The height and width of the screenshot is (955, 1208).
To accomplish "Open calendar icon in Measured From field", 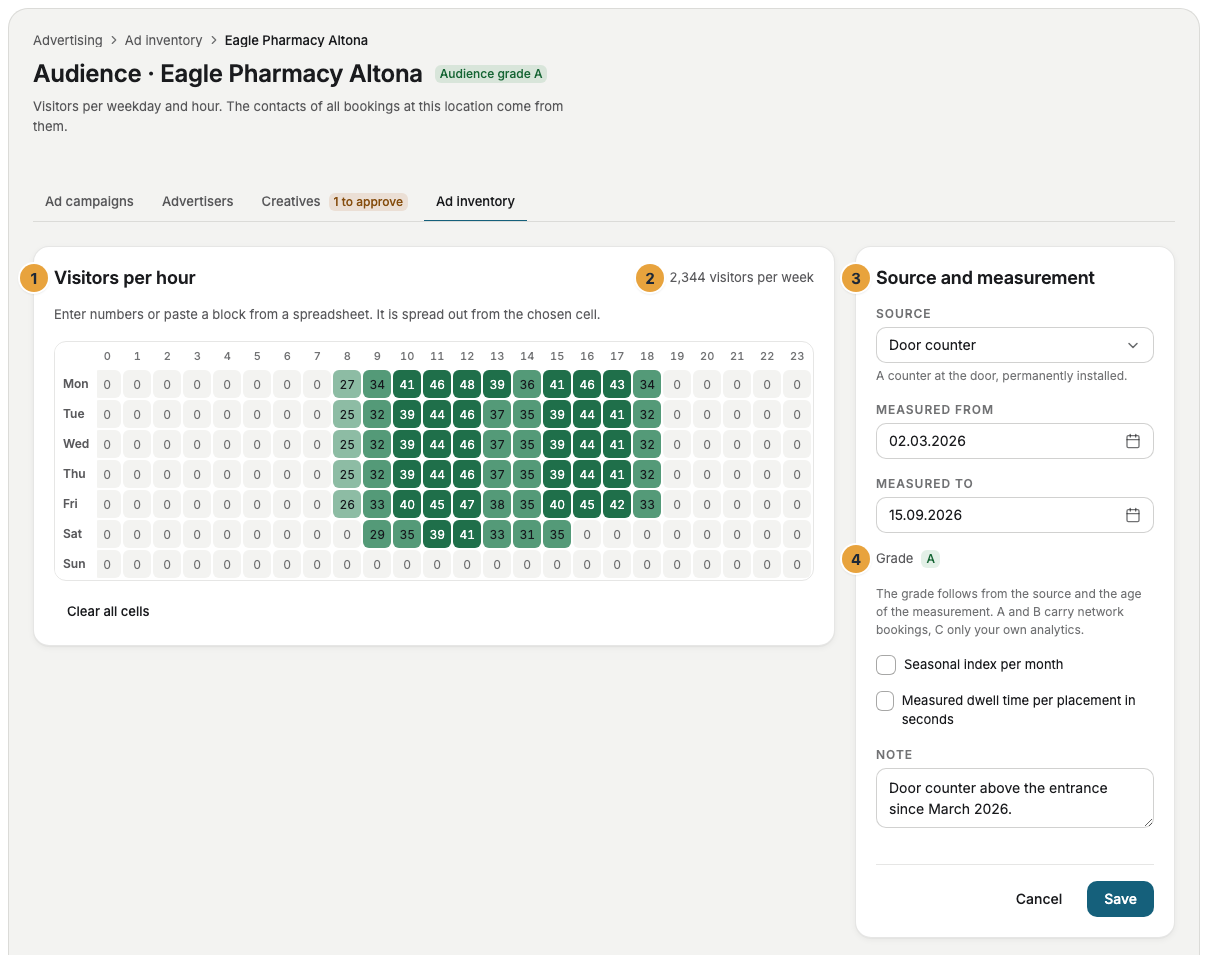I will [1133, 441].
